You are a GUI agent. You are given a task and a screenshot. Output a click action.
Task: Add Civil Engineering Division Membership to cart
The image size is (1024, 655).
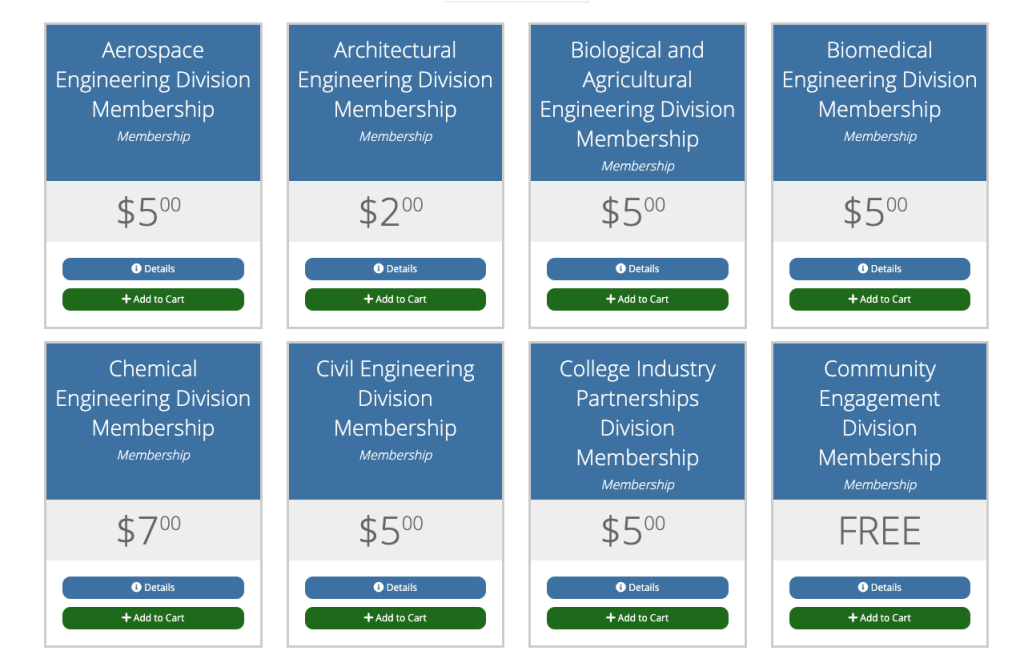click(x=395, y=618)
